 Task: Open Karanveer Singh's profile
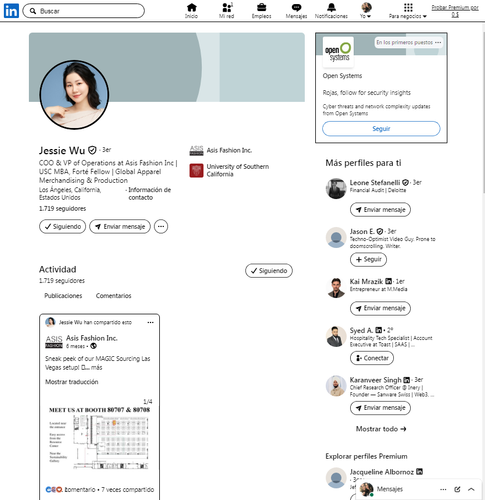[376, 380]
